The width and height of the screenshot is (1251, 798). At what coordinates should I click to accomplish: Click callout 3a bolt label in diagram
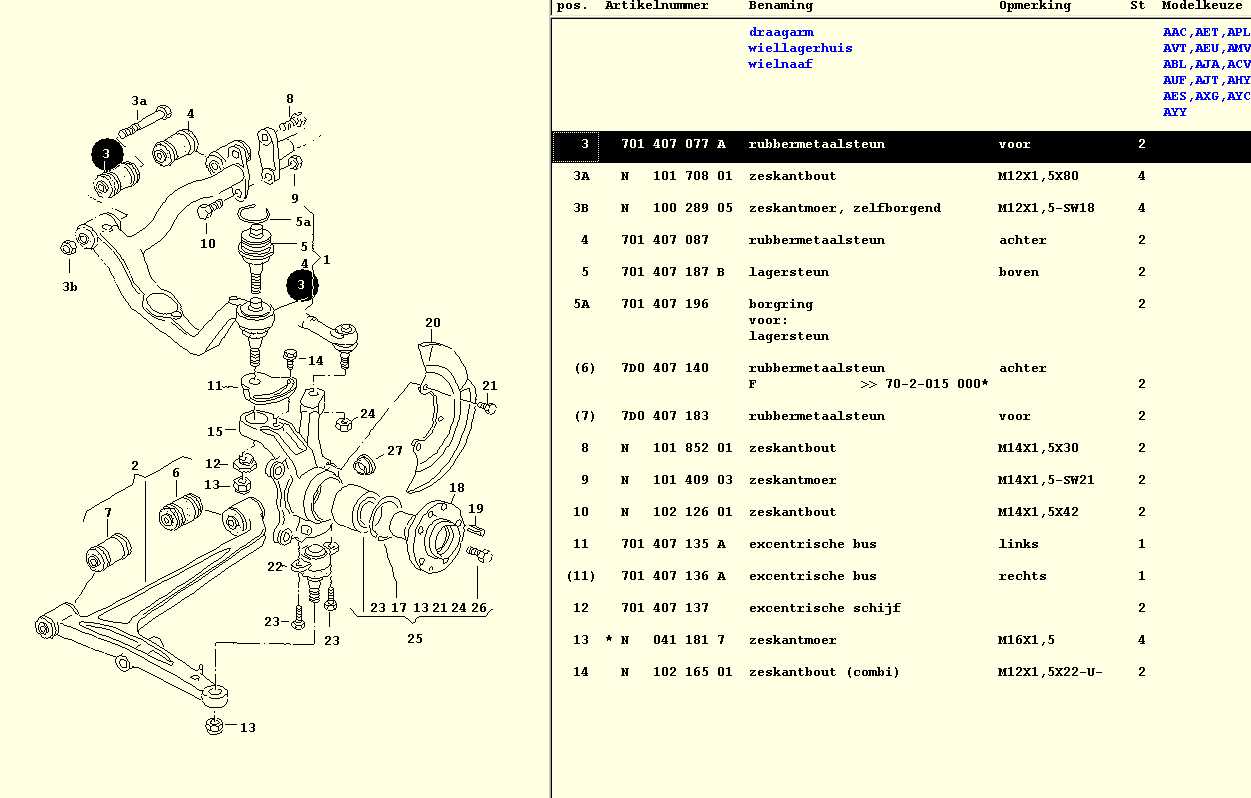click(139, 101)
